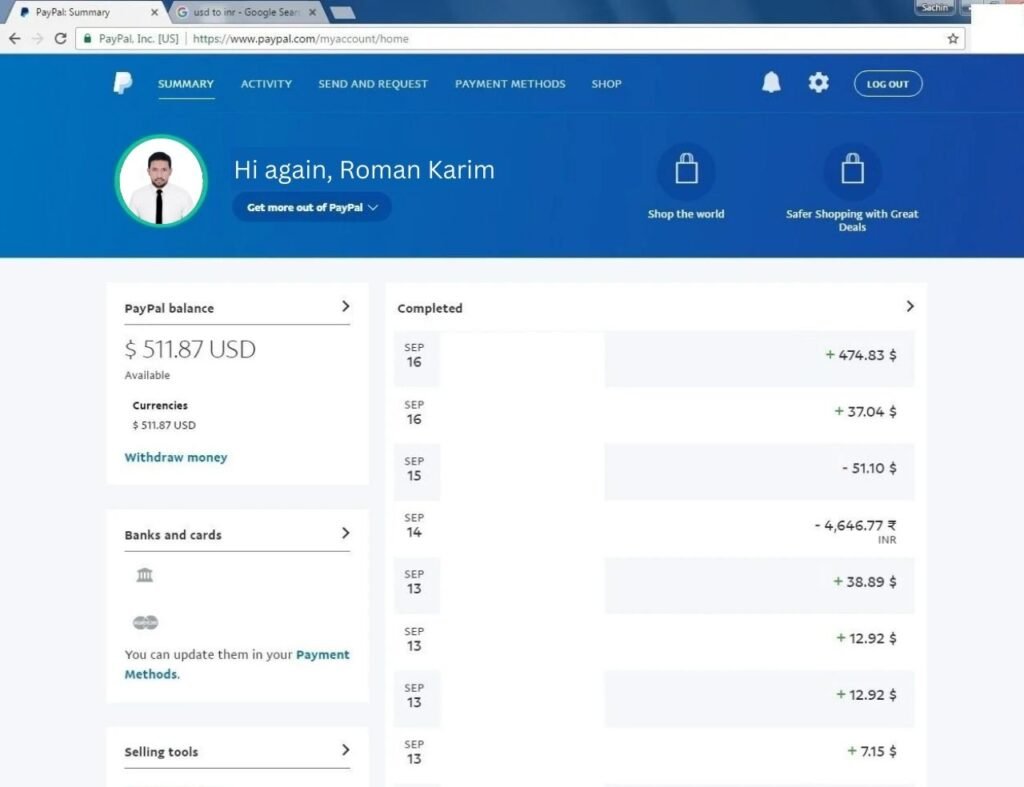Screen dimensions: 1024x787
Task: Expand the PayPal balance chevron
Action: point(345,306)
